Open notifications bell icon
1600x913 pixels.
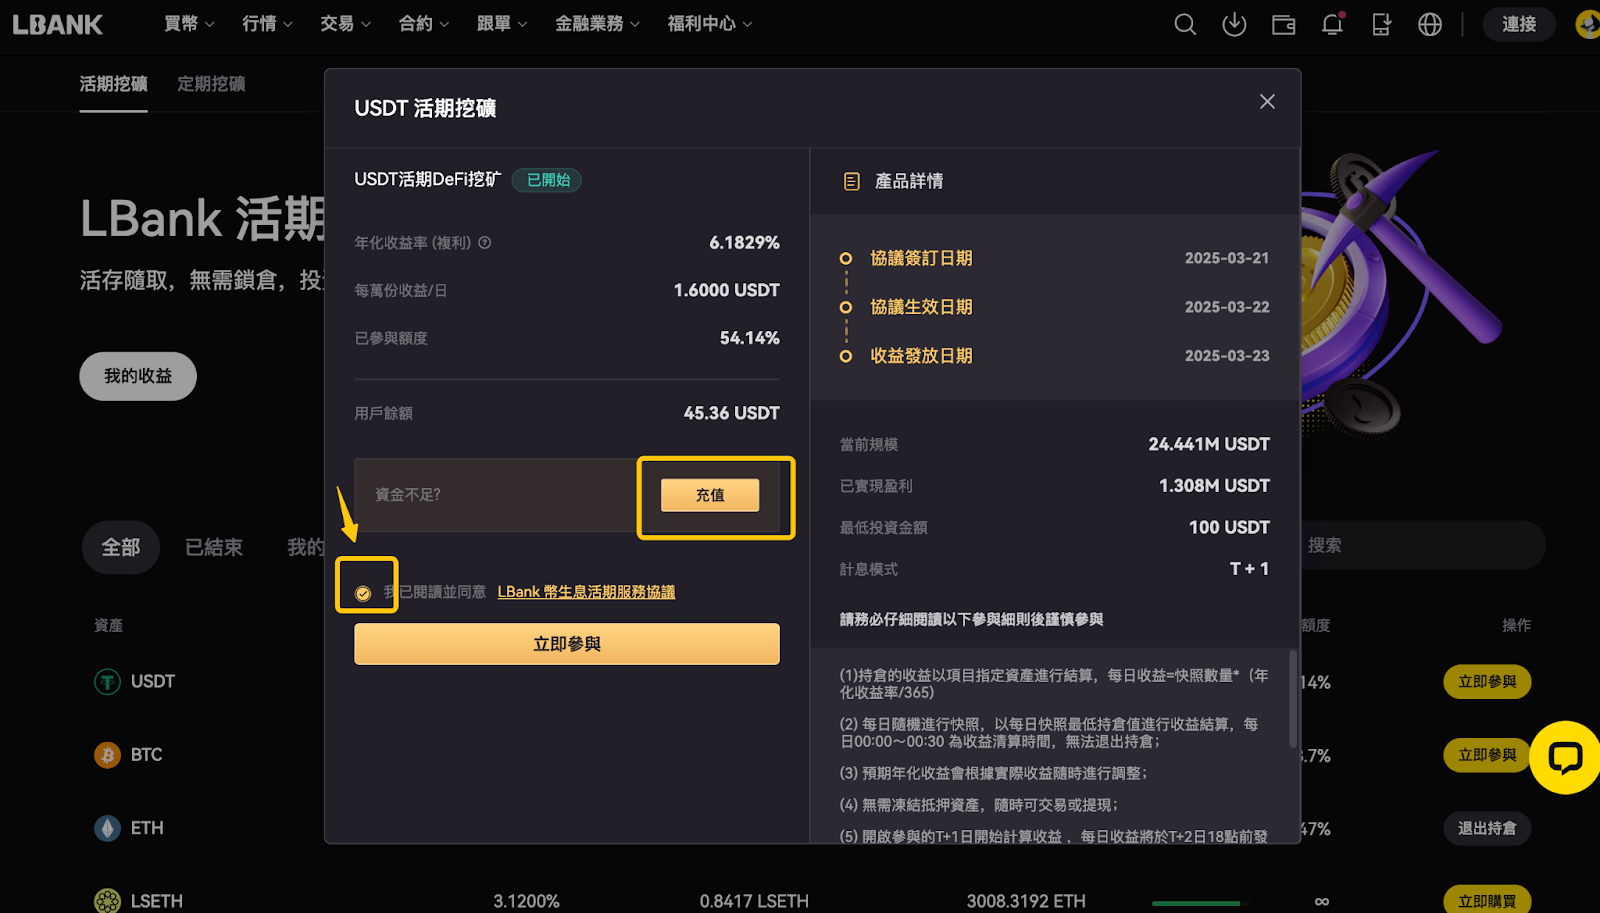[1332, 24]
